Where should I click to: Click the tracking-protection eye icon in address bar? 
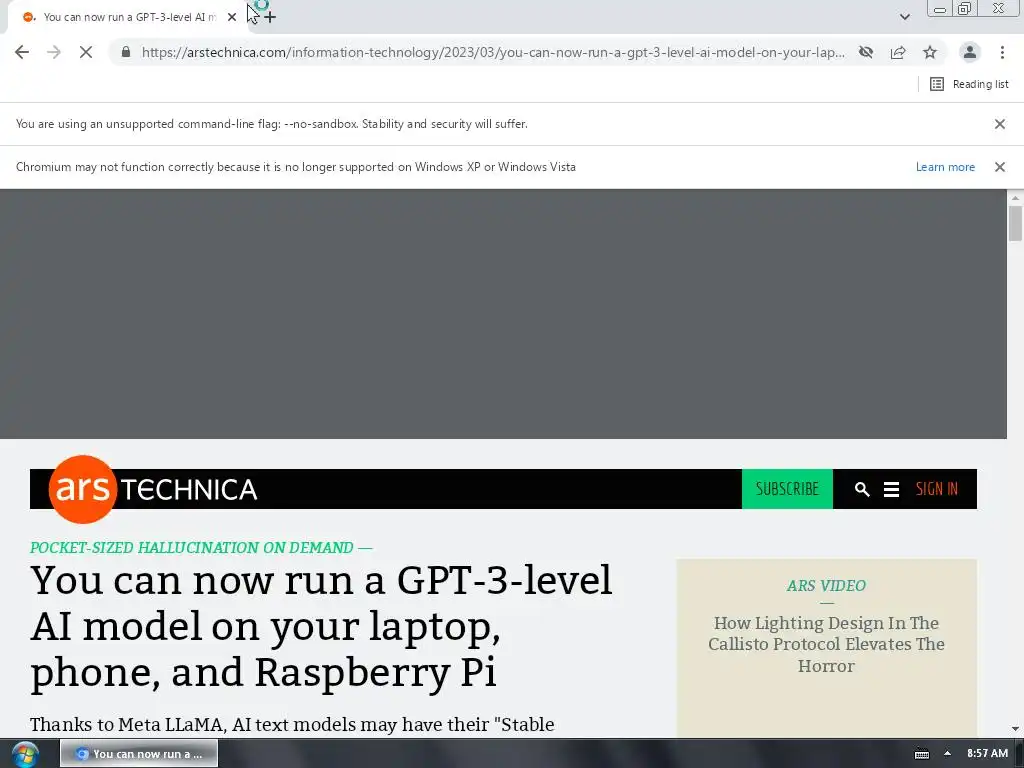866,52
